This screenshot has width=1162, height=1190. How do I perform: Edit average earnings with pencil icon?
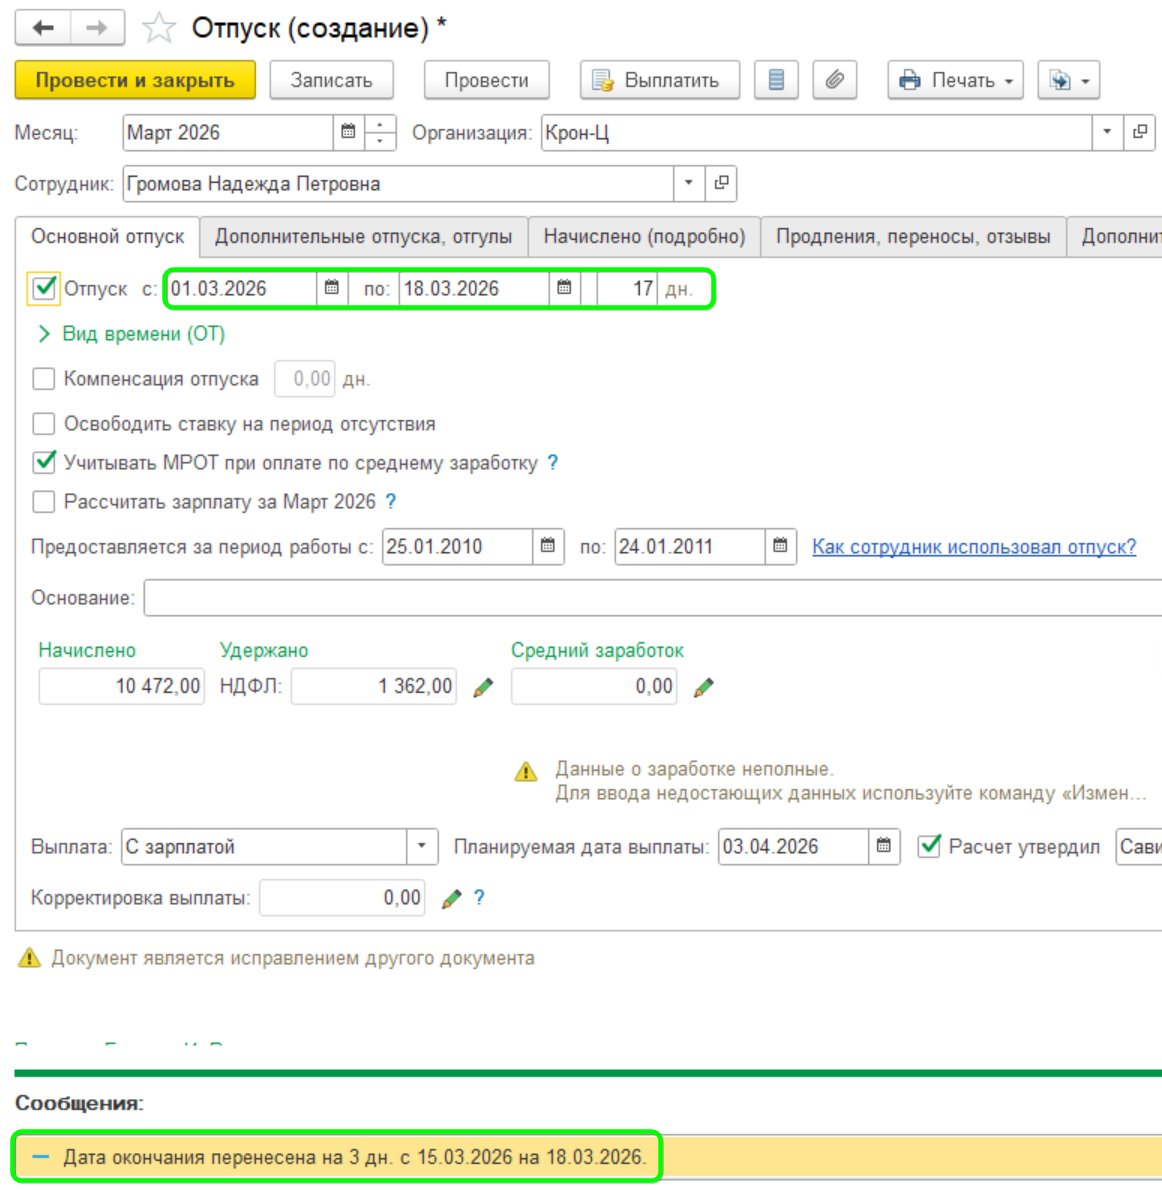coord(704,687)
